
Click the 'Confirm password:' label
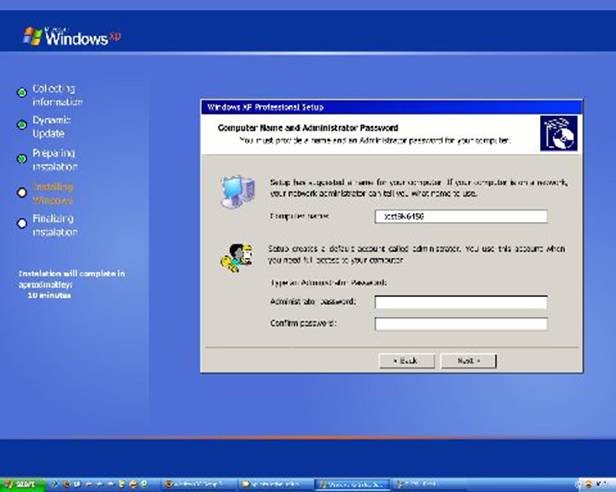point(303,323)
